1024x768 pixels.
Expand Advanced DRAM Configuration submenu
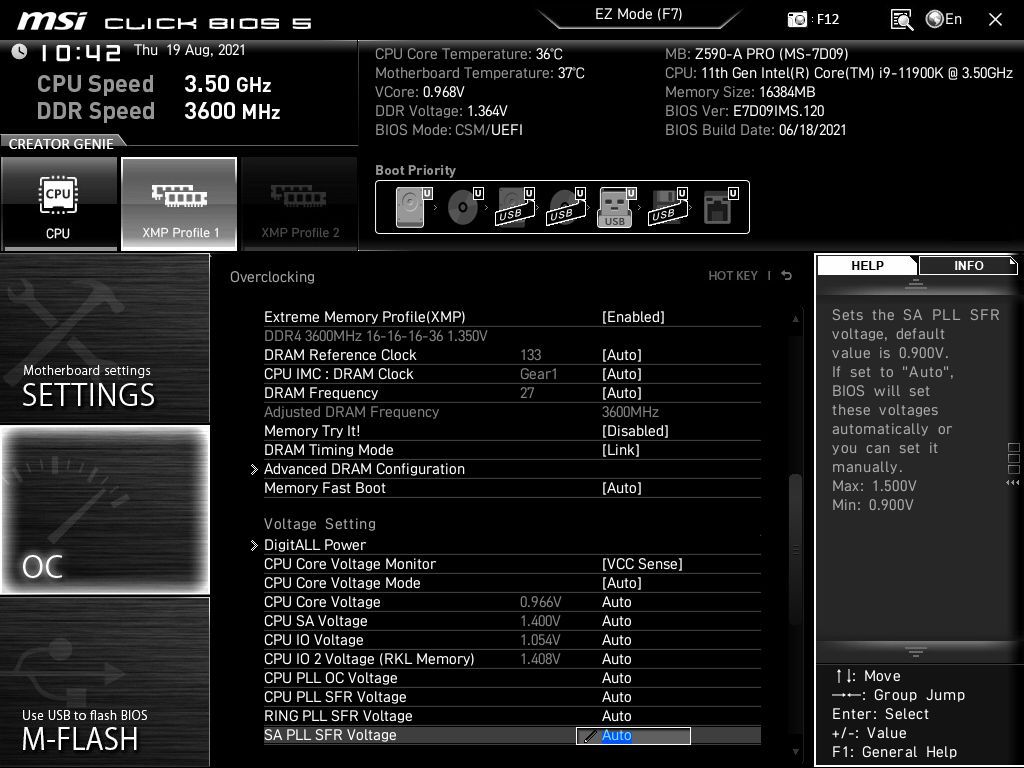click(x=364, y=469)
